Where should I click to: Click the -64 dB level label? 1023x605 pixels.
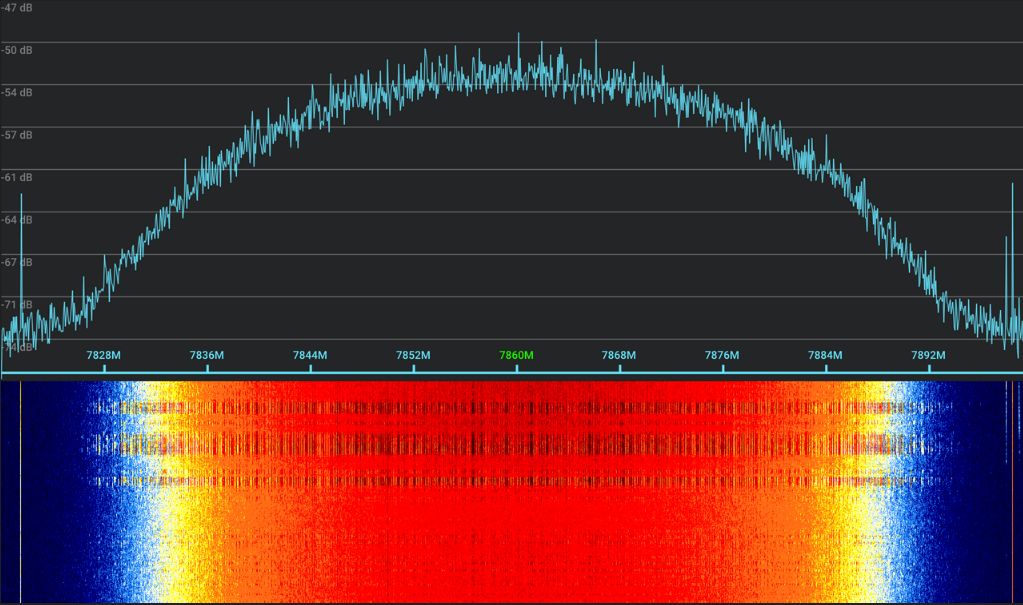coord(17,219)
